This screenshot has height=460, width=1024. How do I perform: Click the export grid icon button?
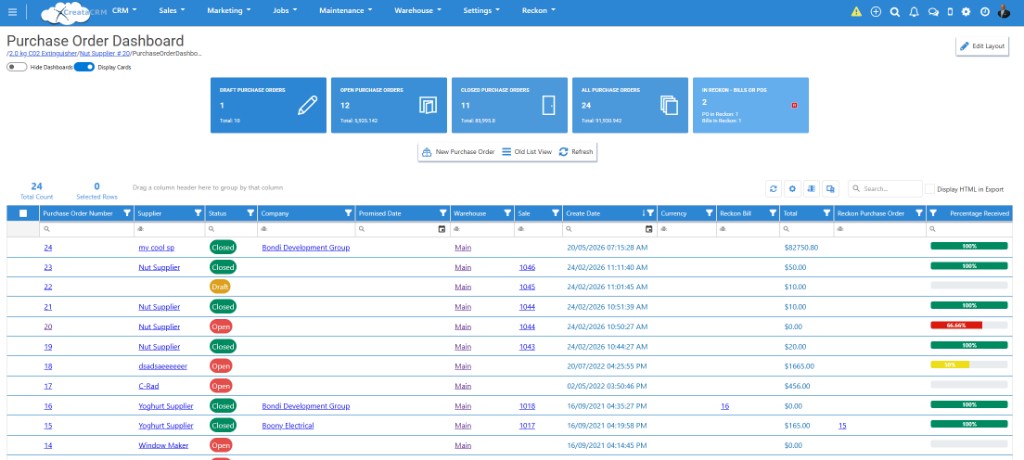coord(830,189)
